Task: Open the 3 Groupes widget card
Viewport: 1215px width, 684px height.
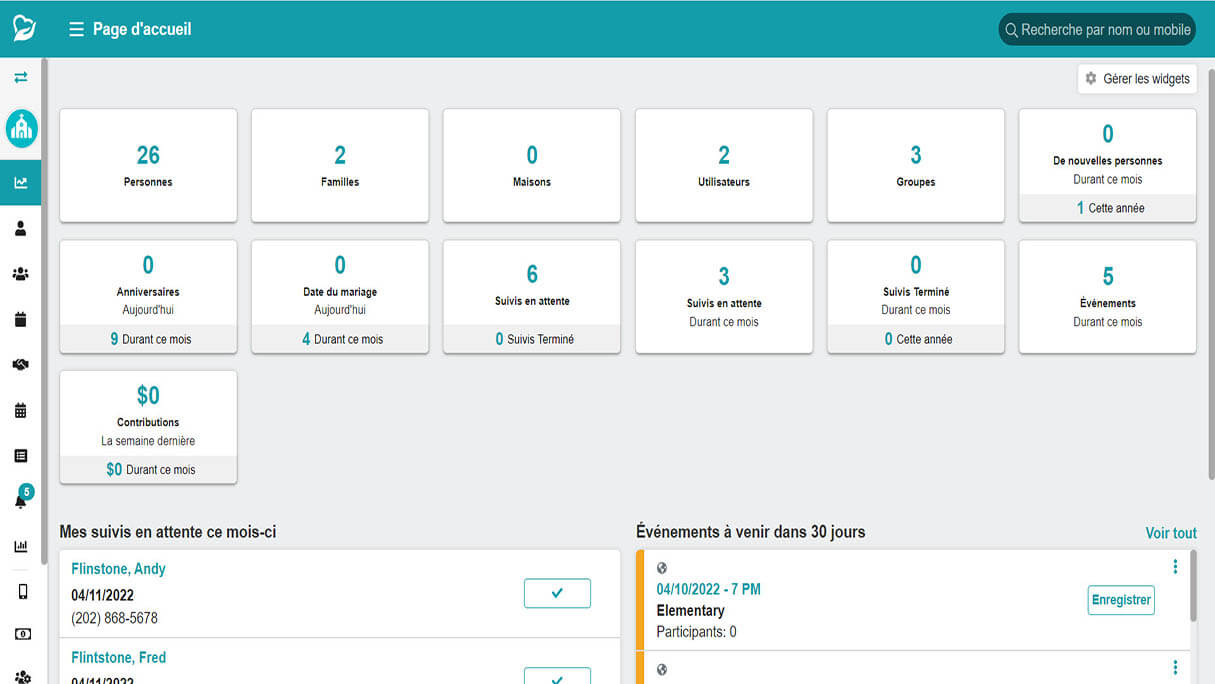Action: (x=916, y=165)
